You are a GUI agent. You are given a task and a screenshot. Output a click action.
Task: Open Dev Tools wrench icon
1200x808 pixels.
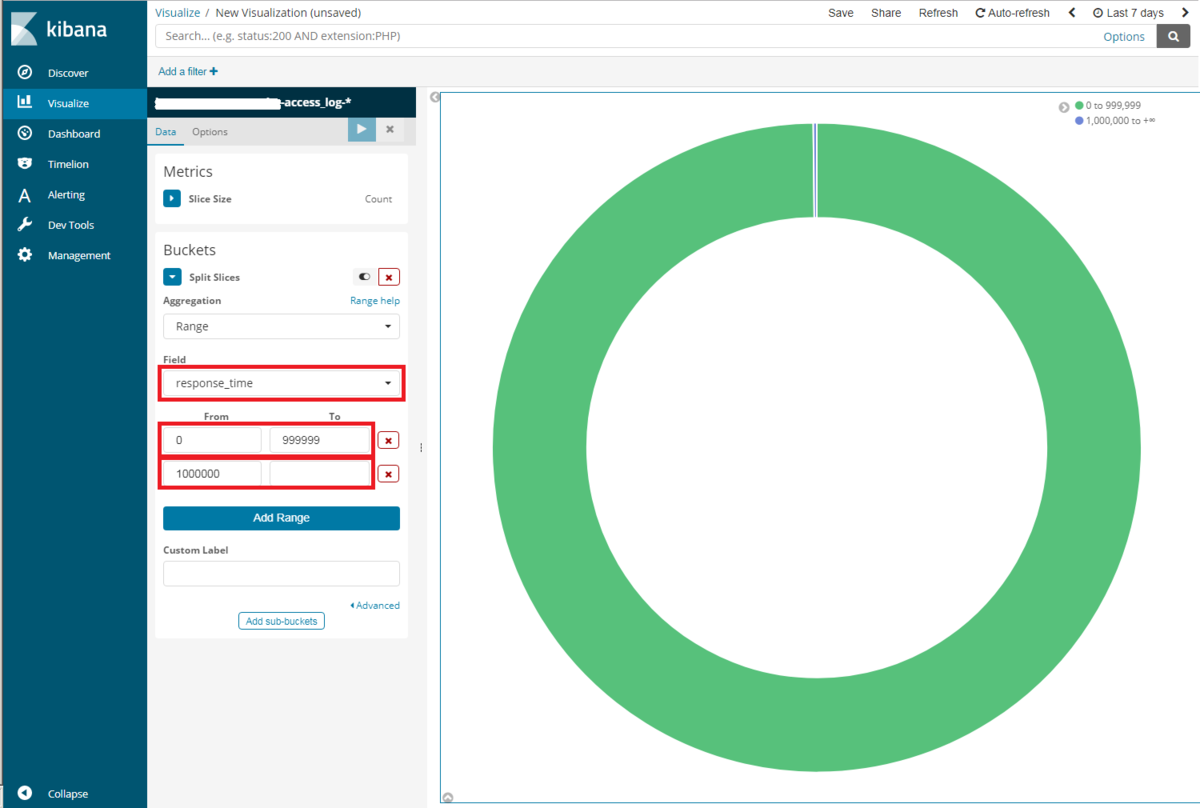(25, 225)
